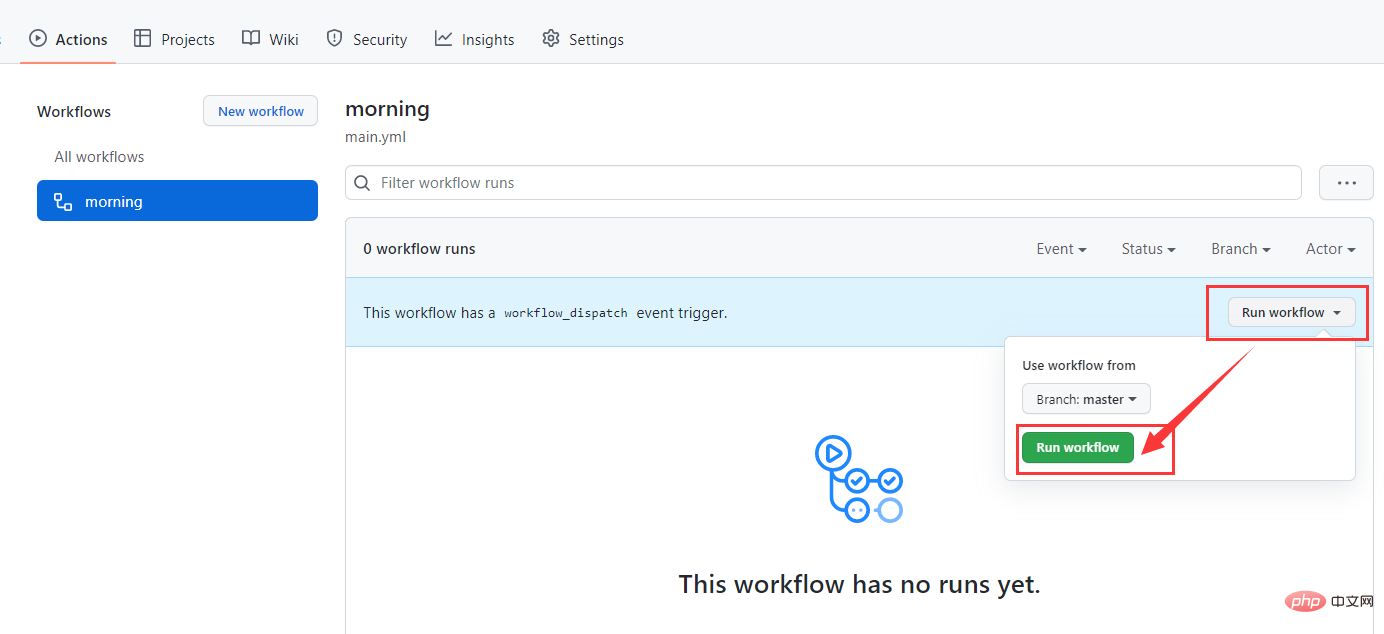Click the search magnifier icon
The image size is (1384, 634).
coord(362,183)
